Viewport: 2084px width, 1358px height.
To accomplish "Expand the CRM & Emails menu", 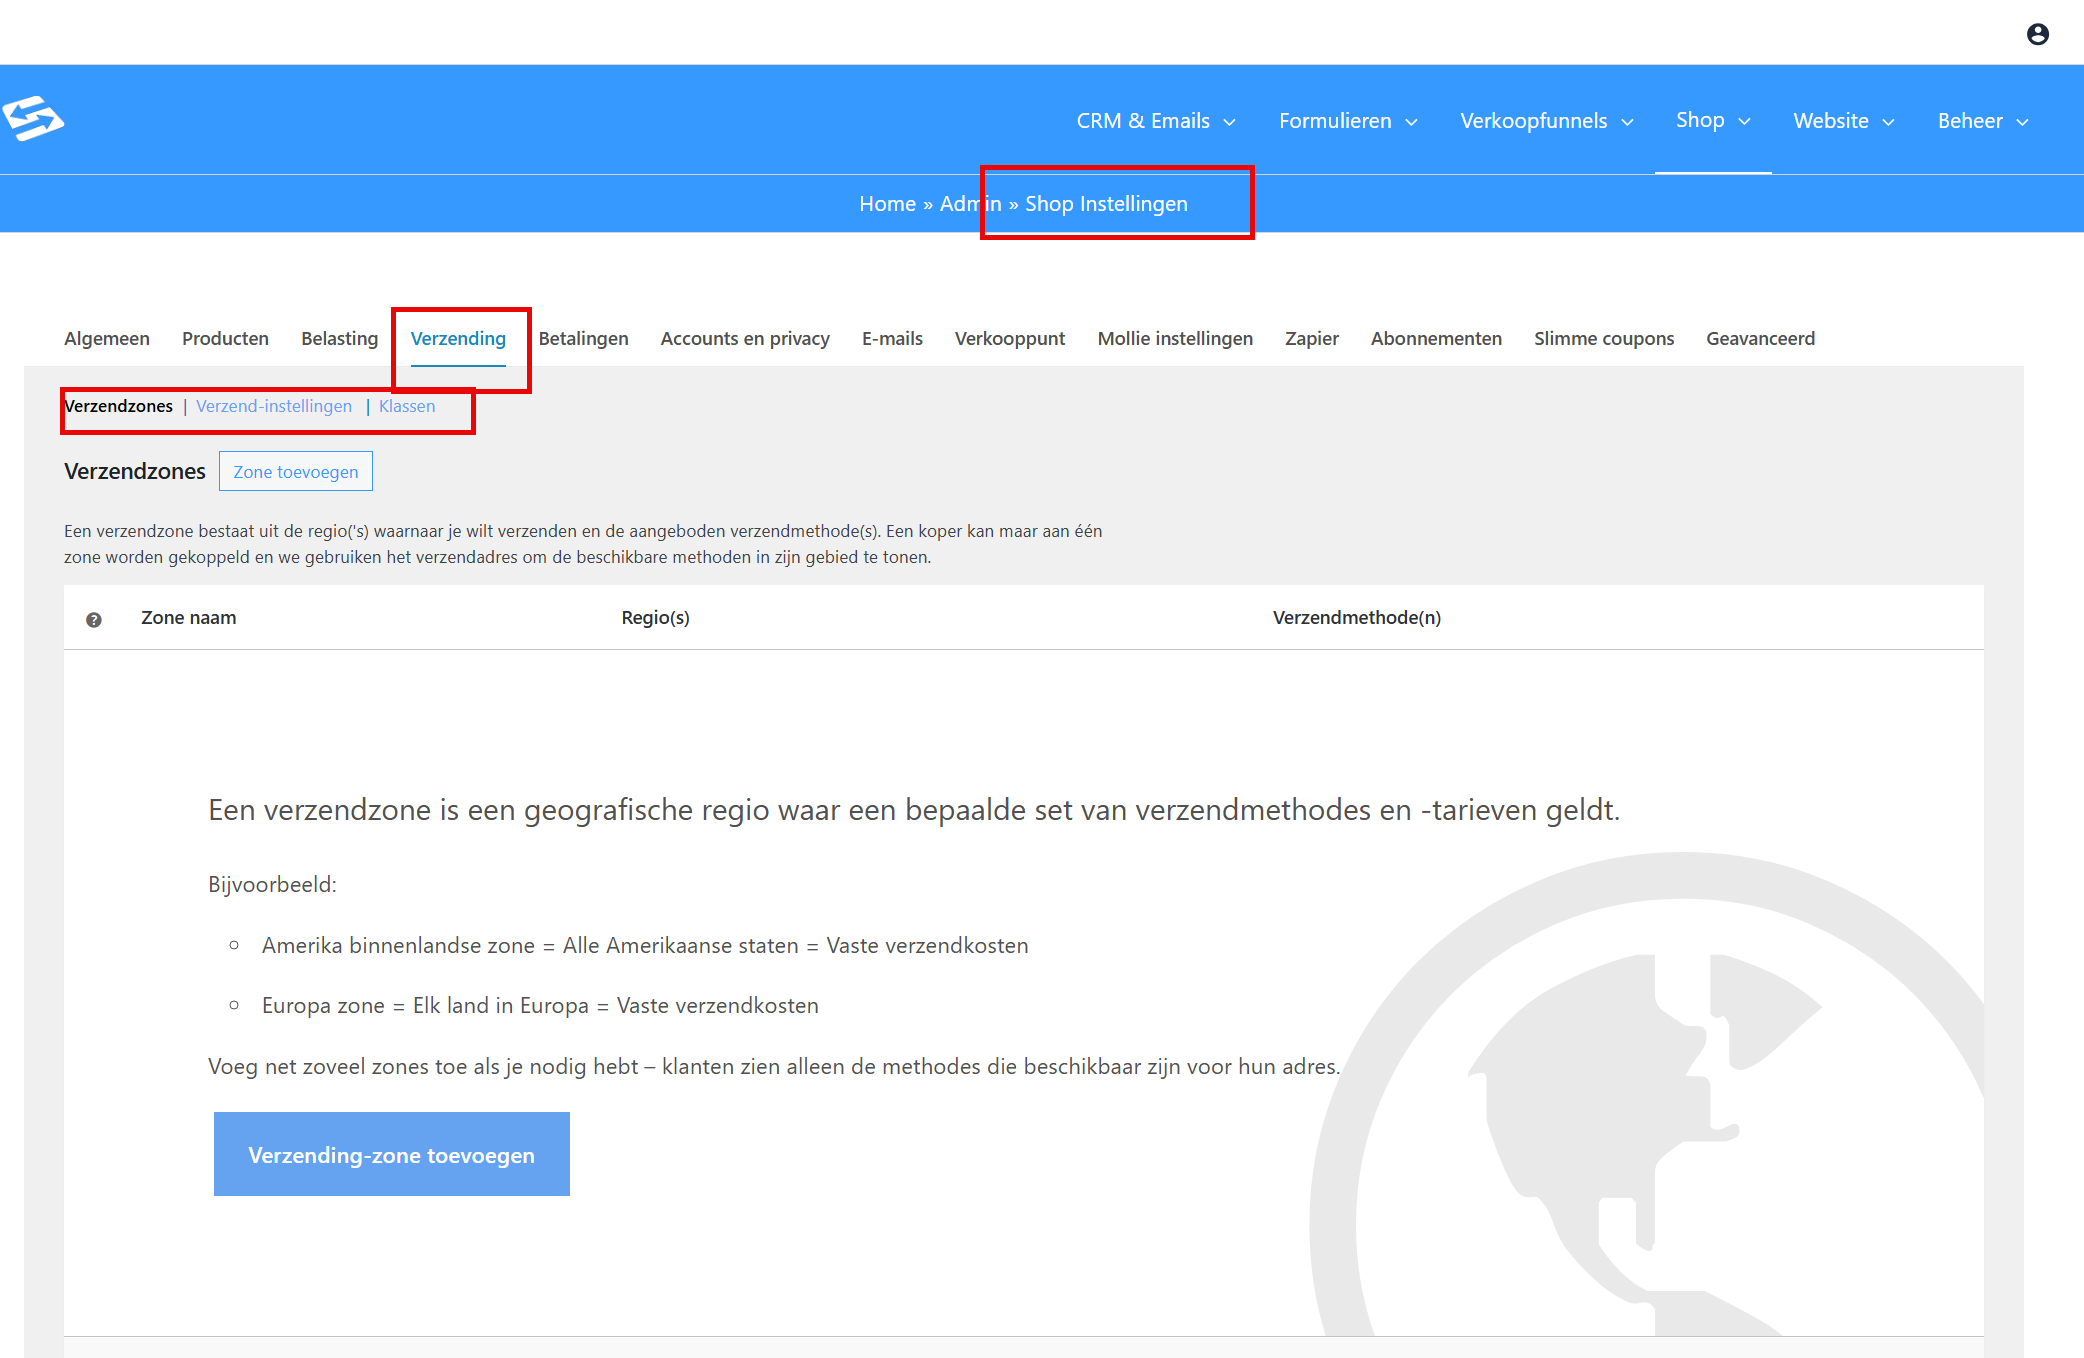I will 1156,121.
